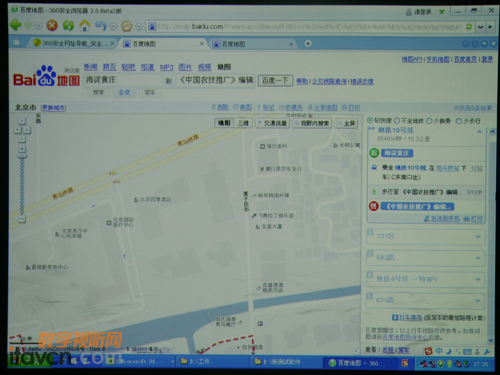Screen dimensions: 500x375
Task: Expand the 683路 route result
Action: coord(426,258)
